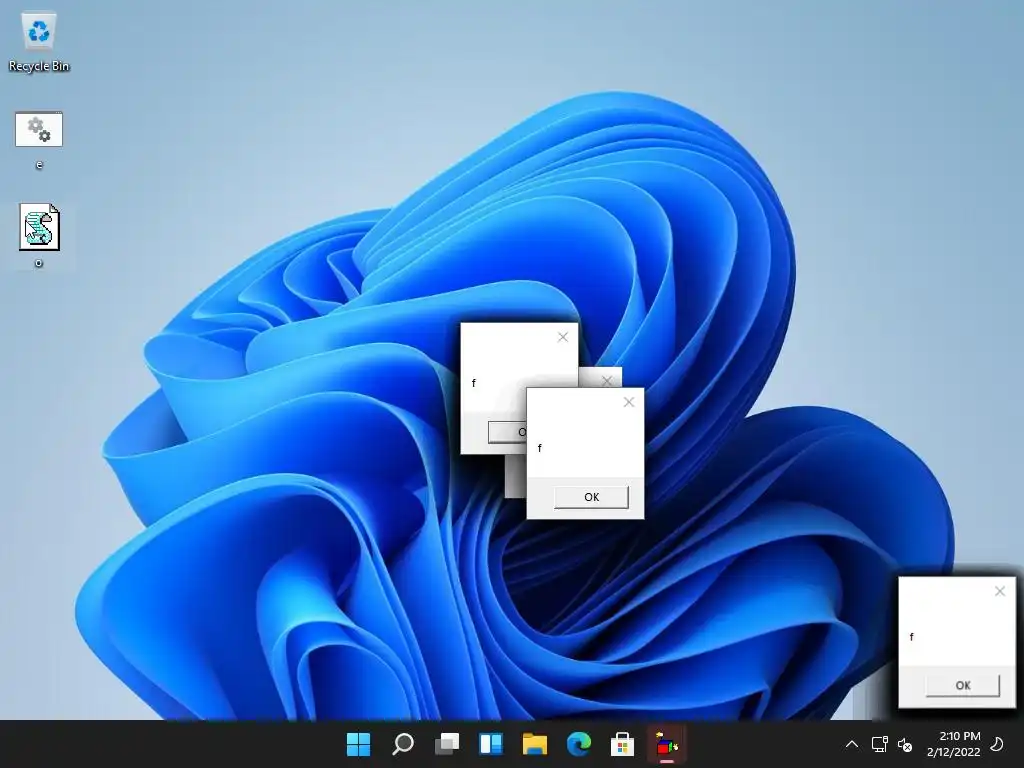Open the Recycle Bin desktop icon
The image size is (1024, 768).
pyautogui.click(x=39, y=42)
